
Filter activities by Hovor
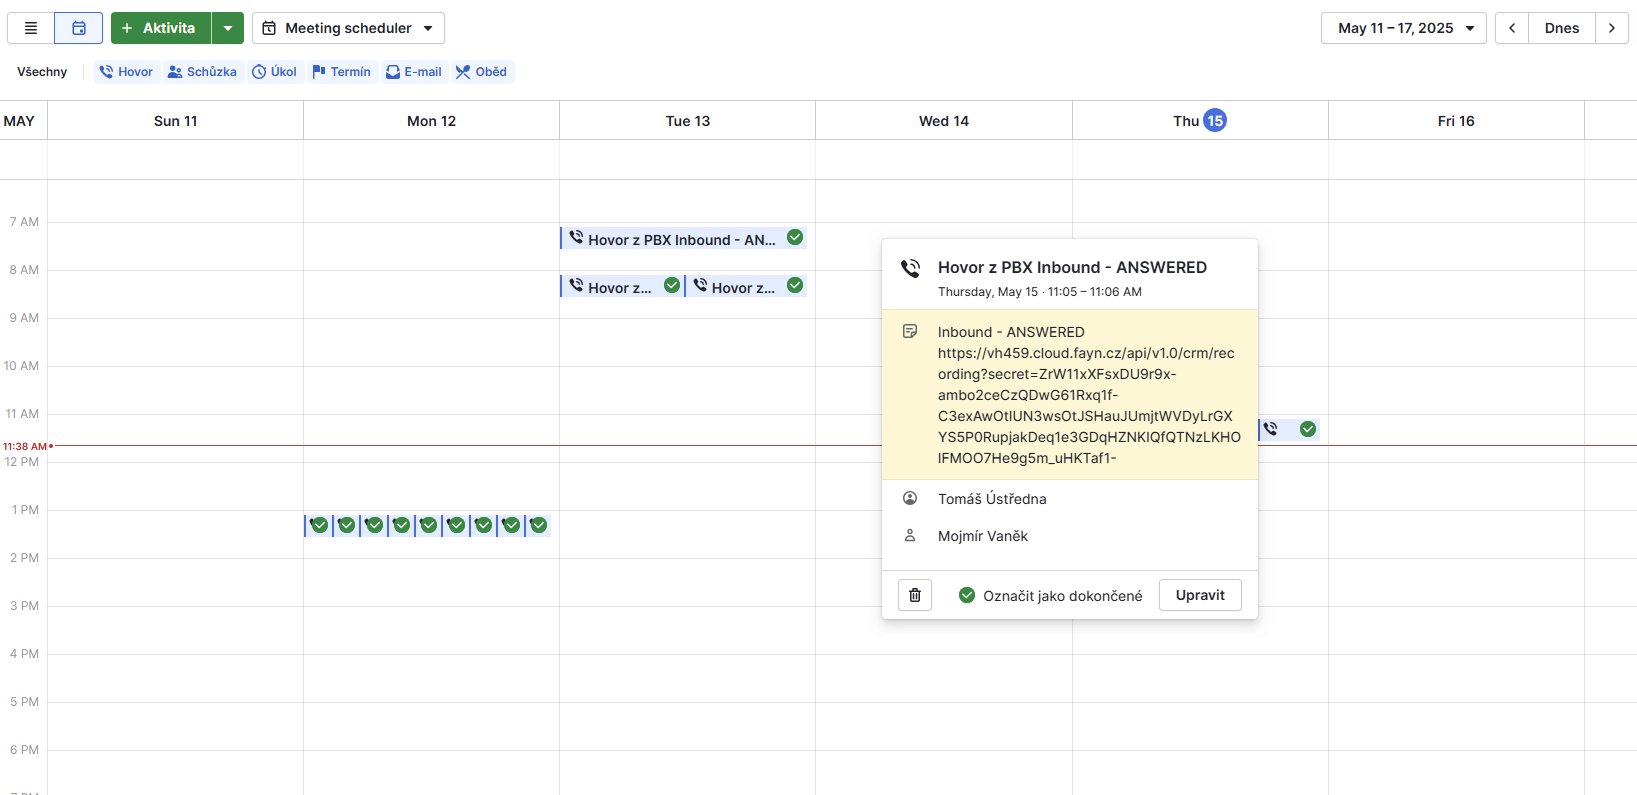pyautogui.click(x=127, y=72)
